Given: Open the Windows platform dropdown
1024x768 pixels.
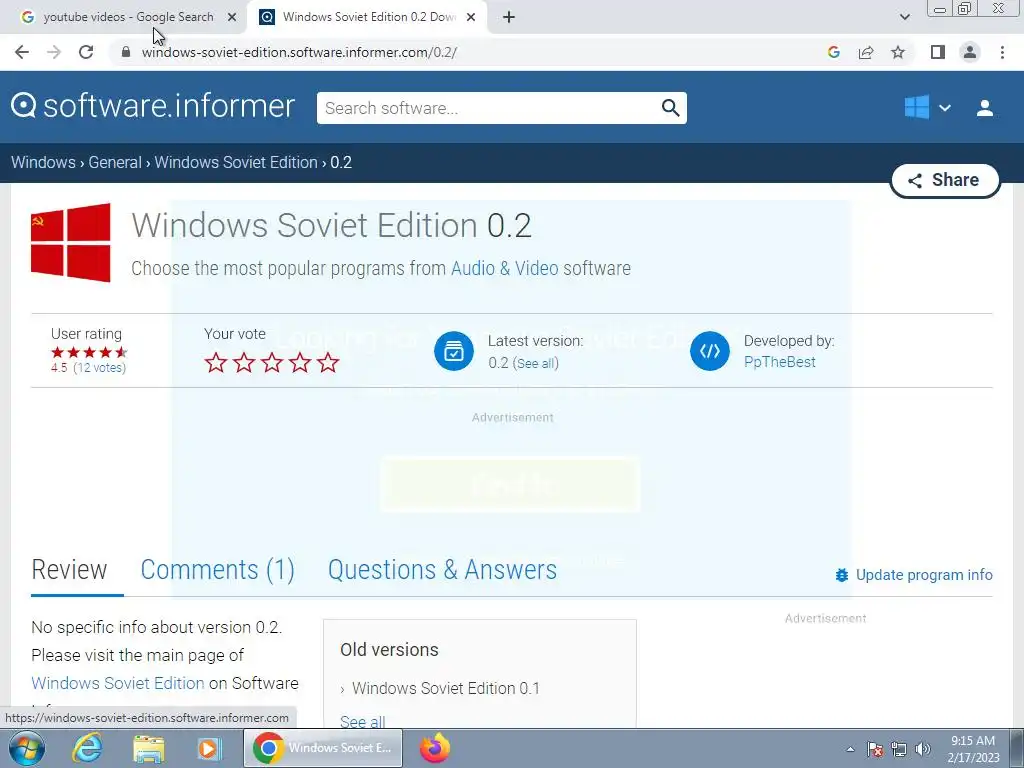Looking at the screenshot, I should [927, 107].
